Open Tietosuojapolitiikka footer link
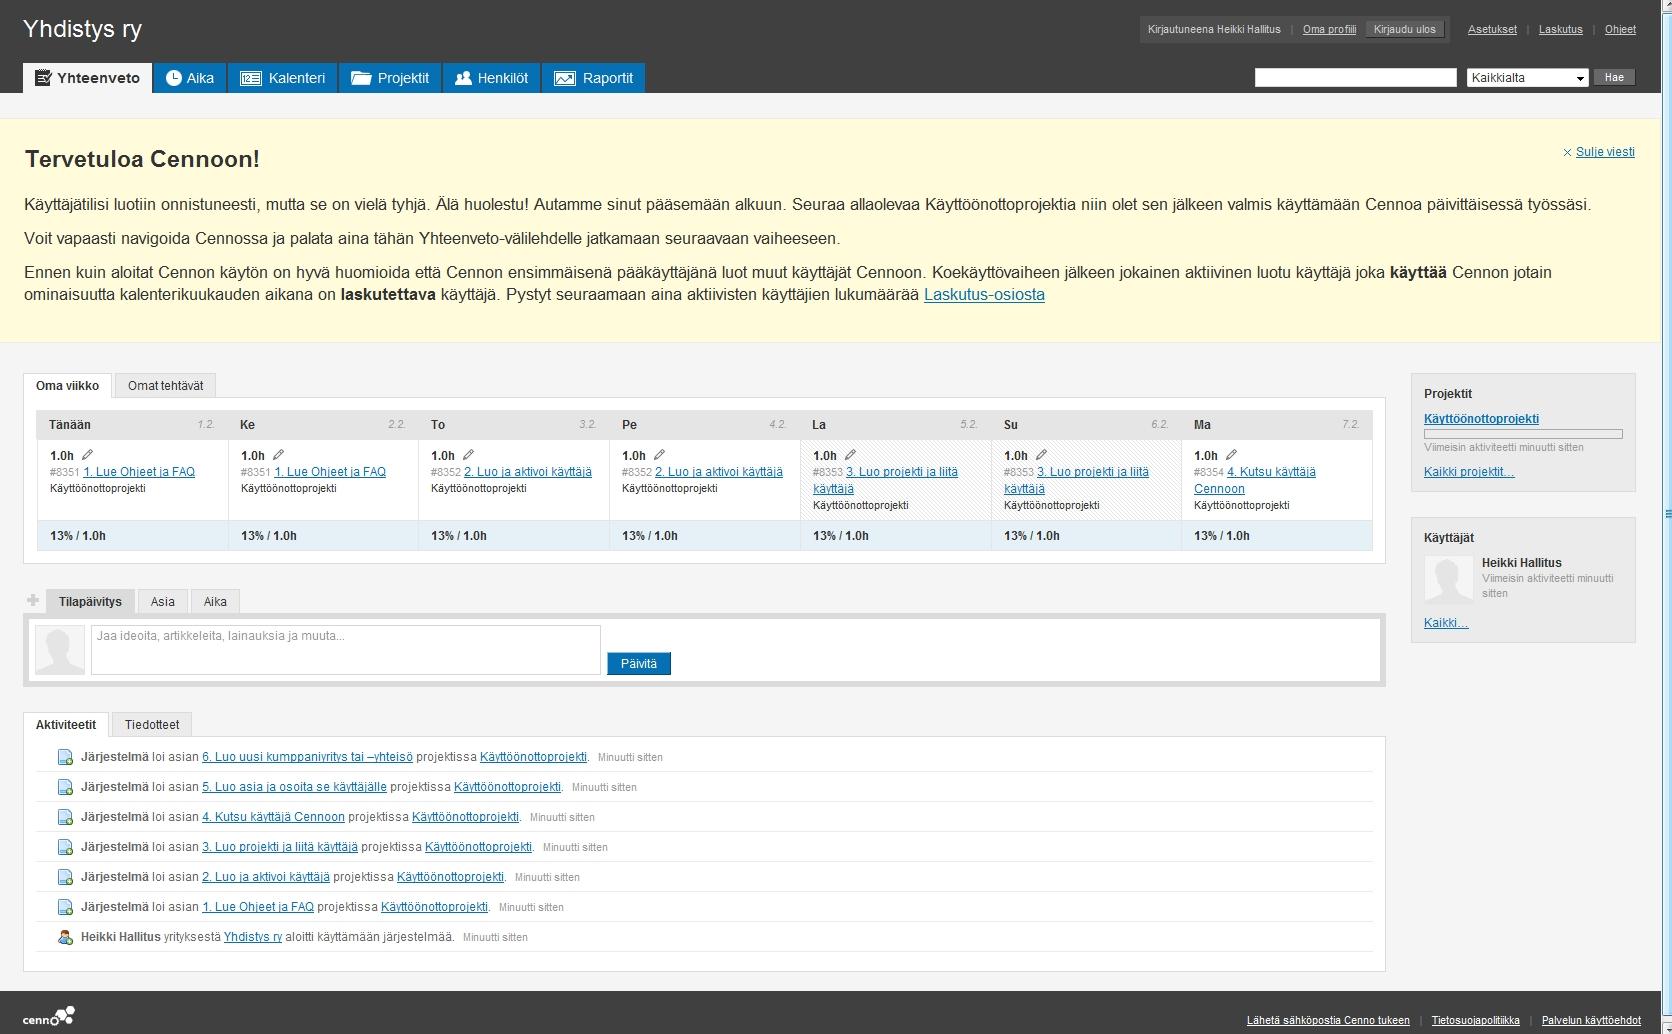Image resolution: width=1672 pixels, height=1034 pixels. click(x=1475, y=1020)
